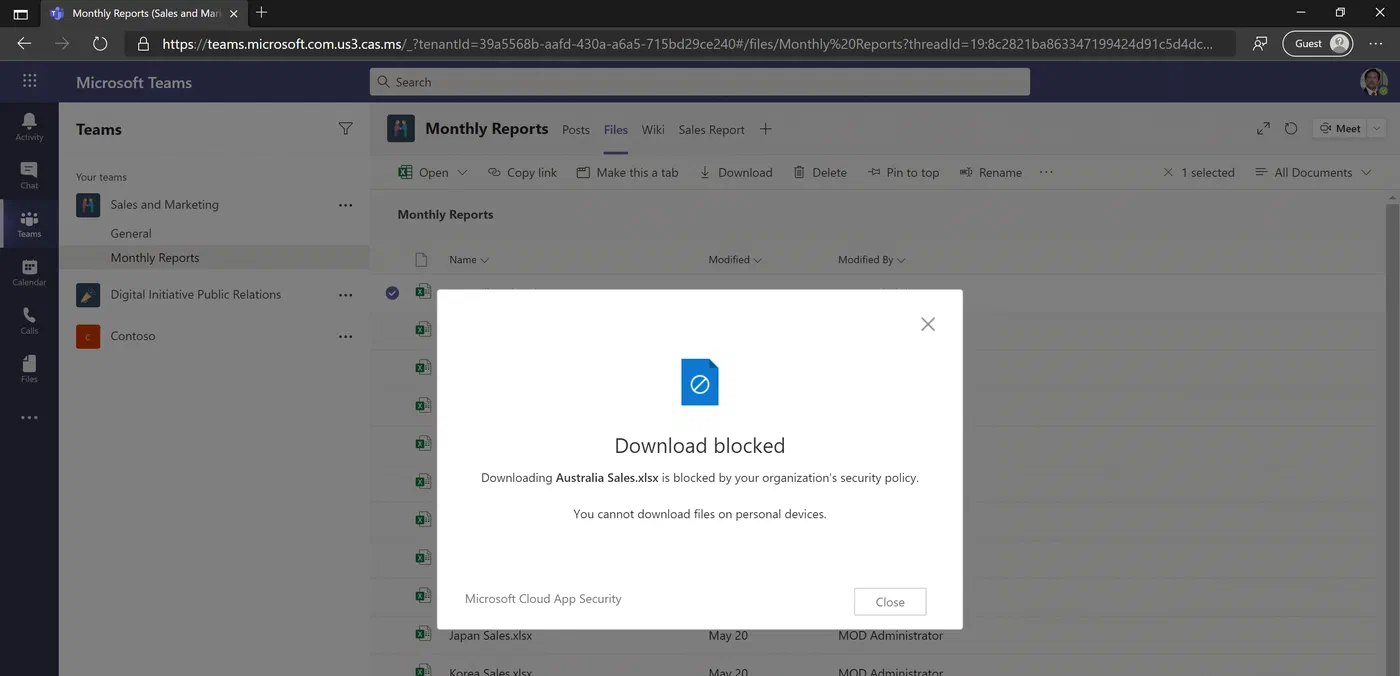Click Copy link in the toolbar
The image size is (1400, 676).
pos(522,173)
